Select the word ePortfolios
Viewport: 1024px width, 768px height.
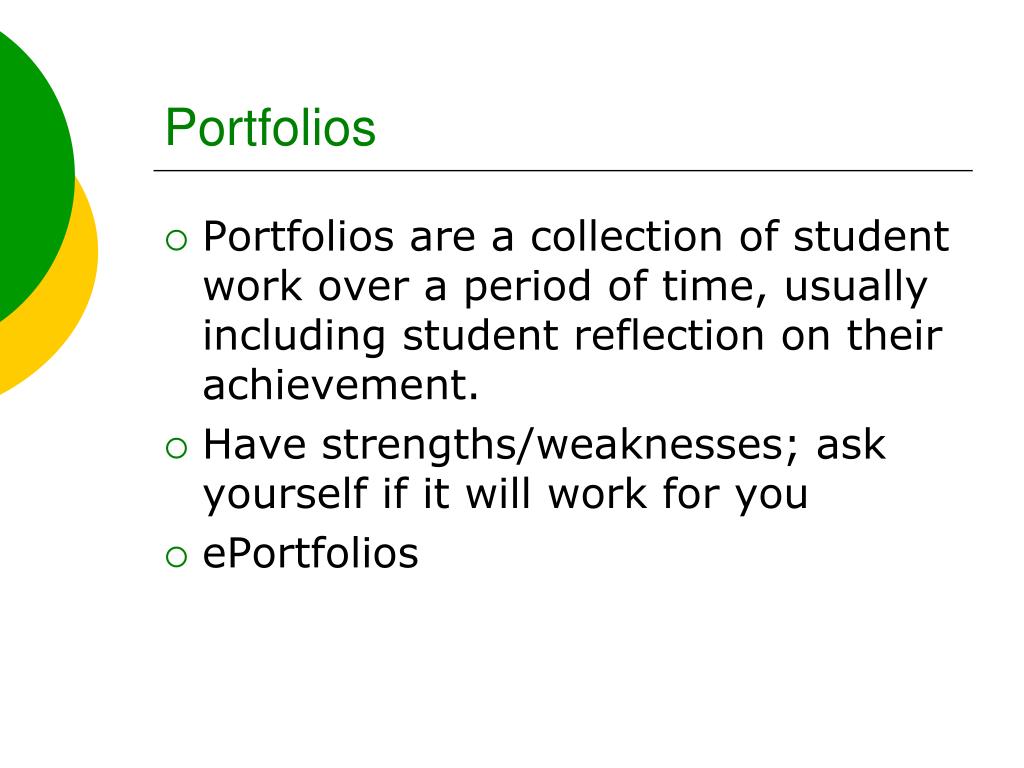pos(310,553)
